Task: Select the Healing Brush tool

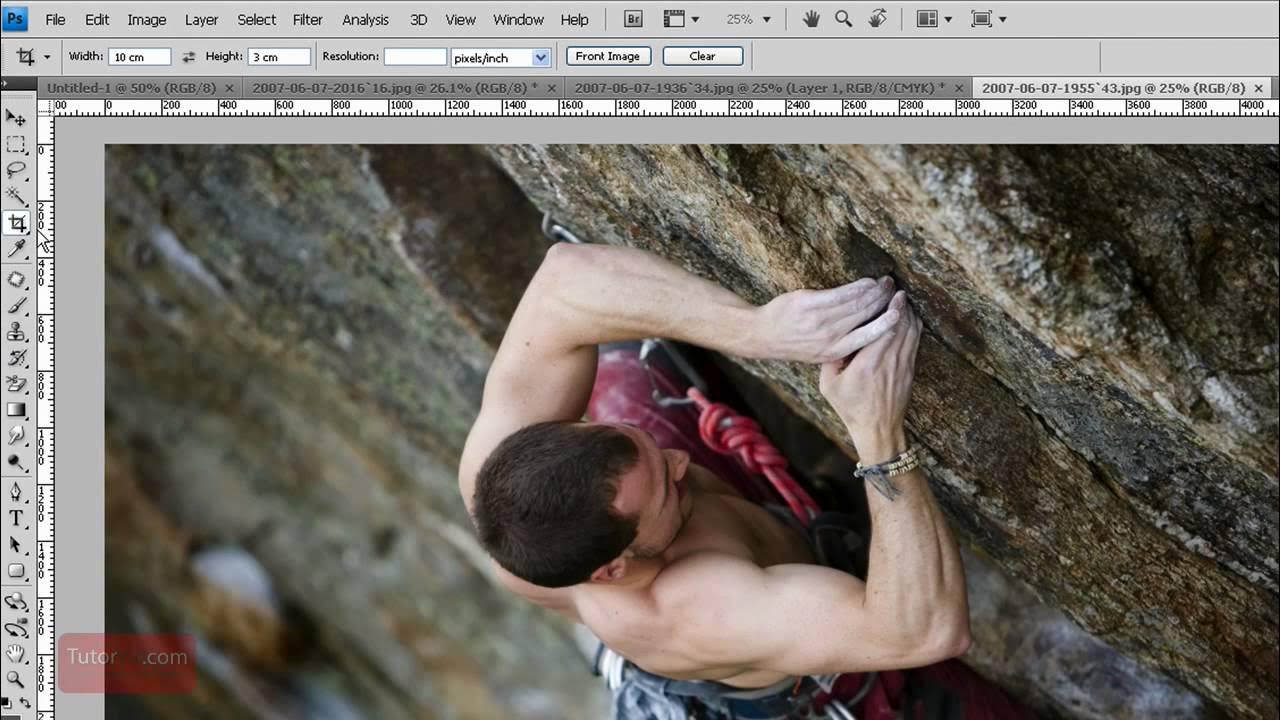Action: tap(16, 279)
